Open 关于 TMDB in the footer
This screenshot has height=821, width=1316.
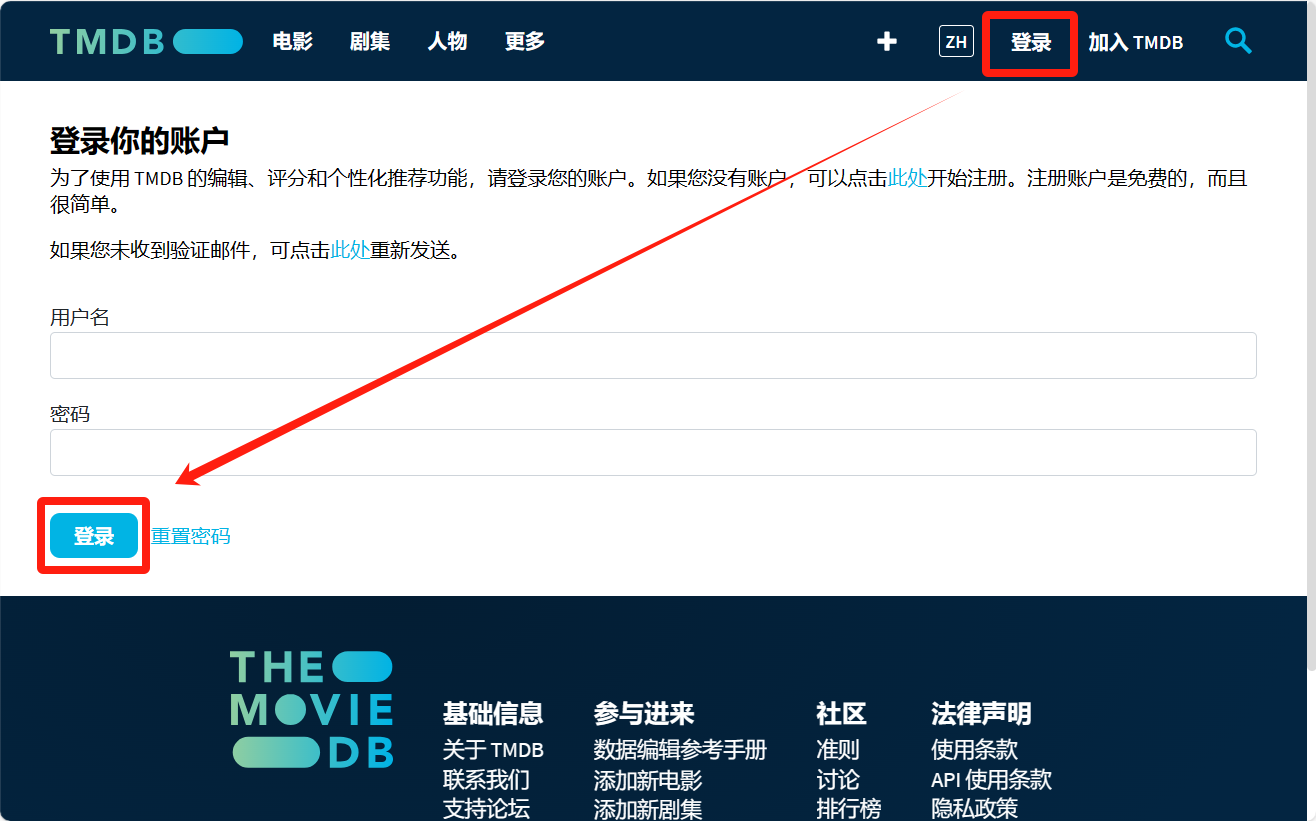(x=493, y=749)
